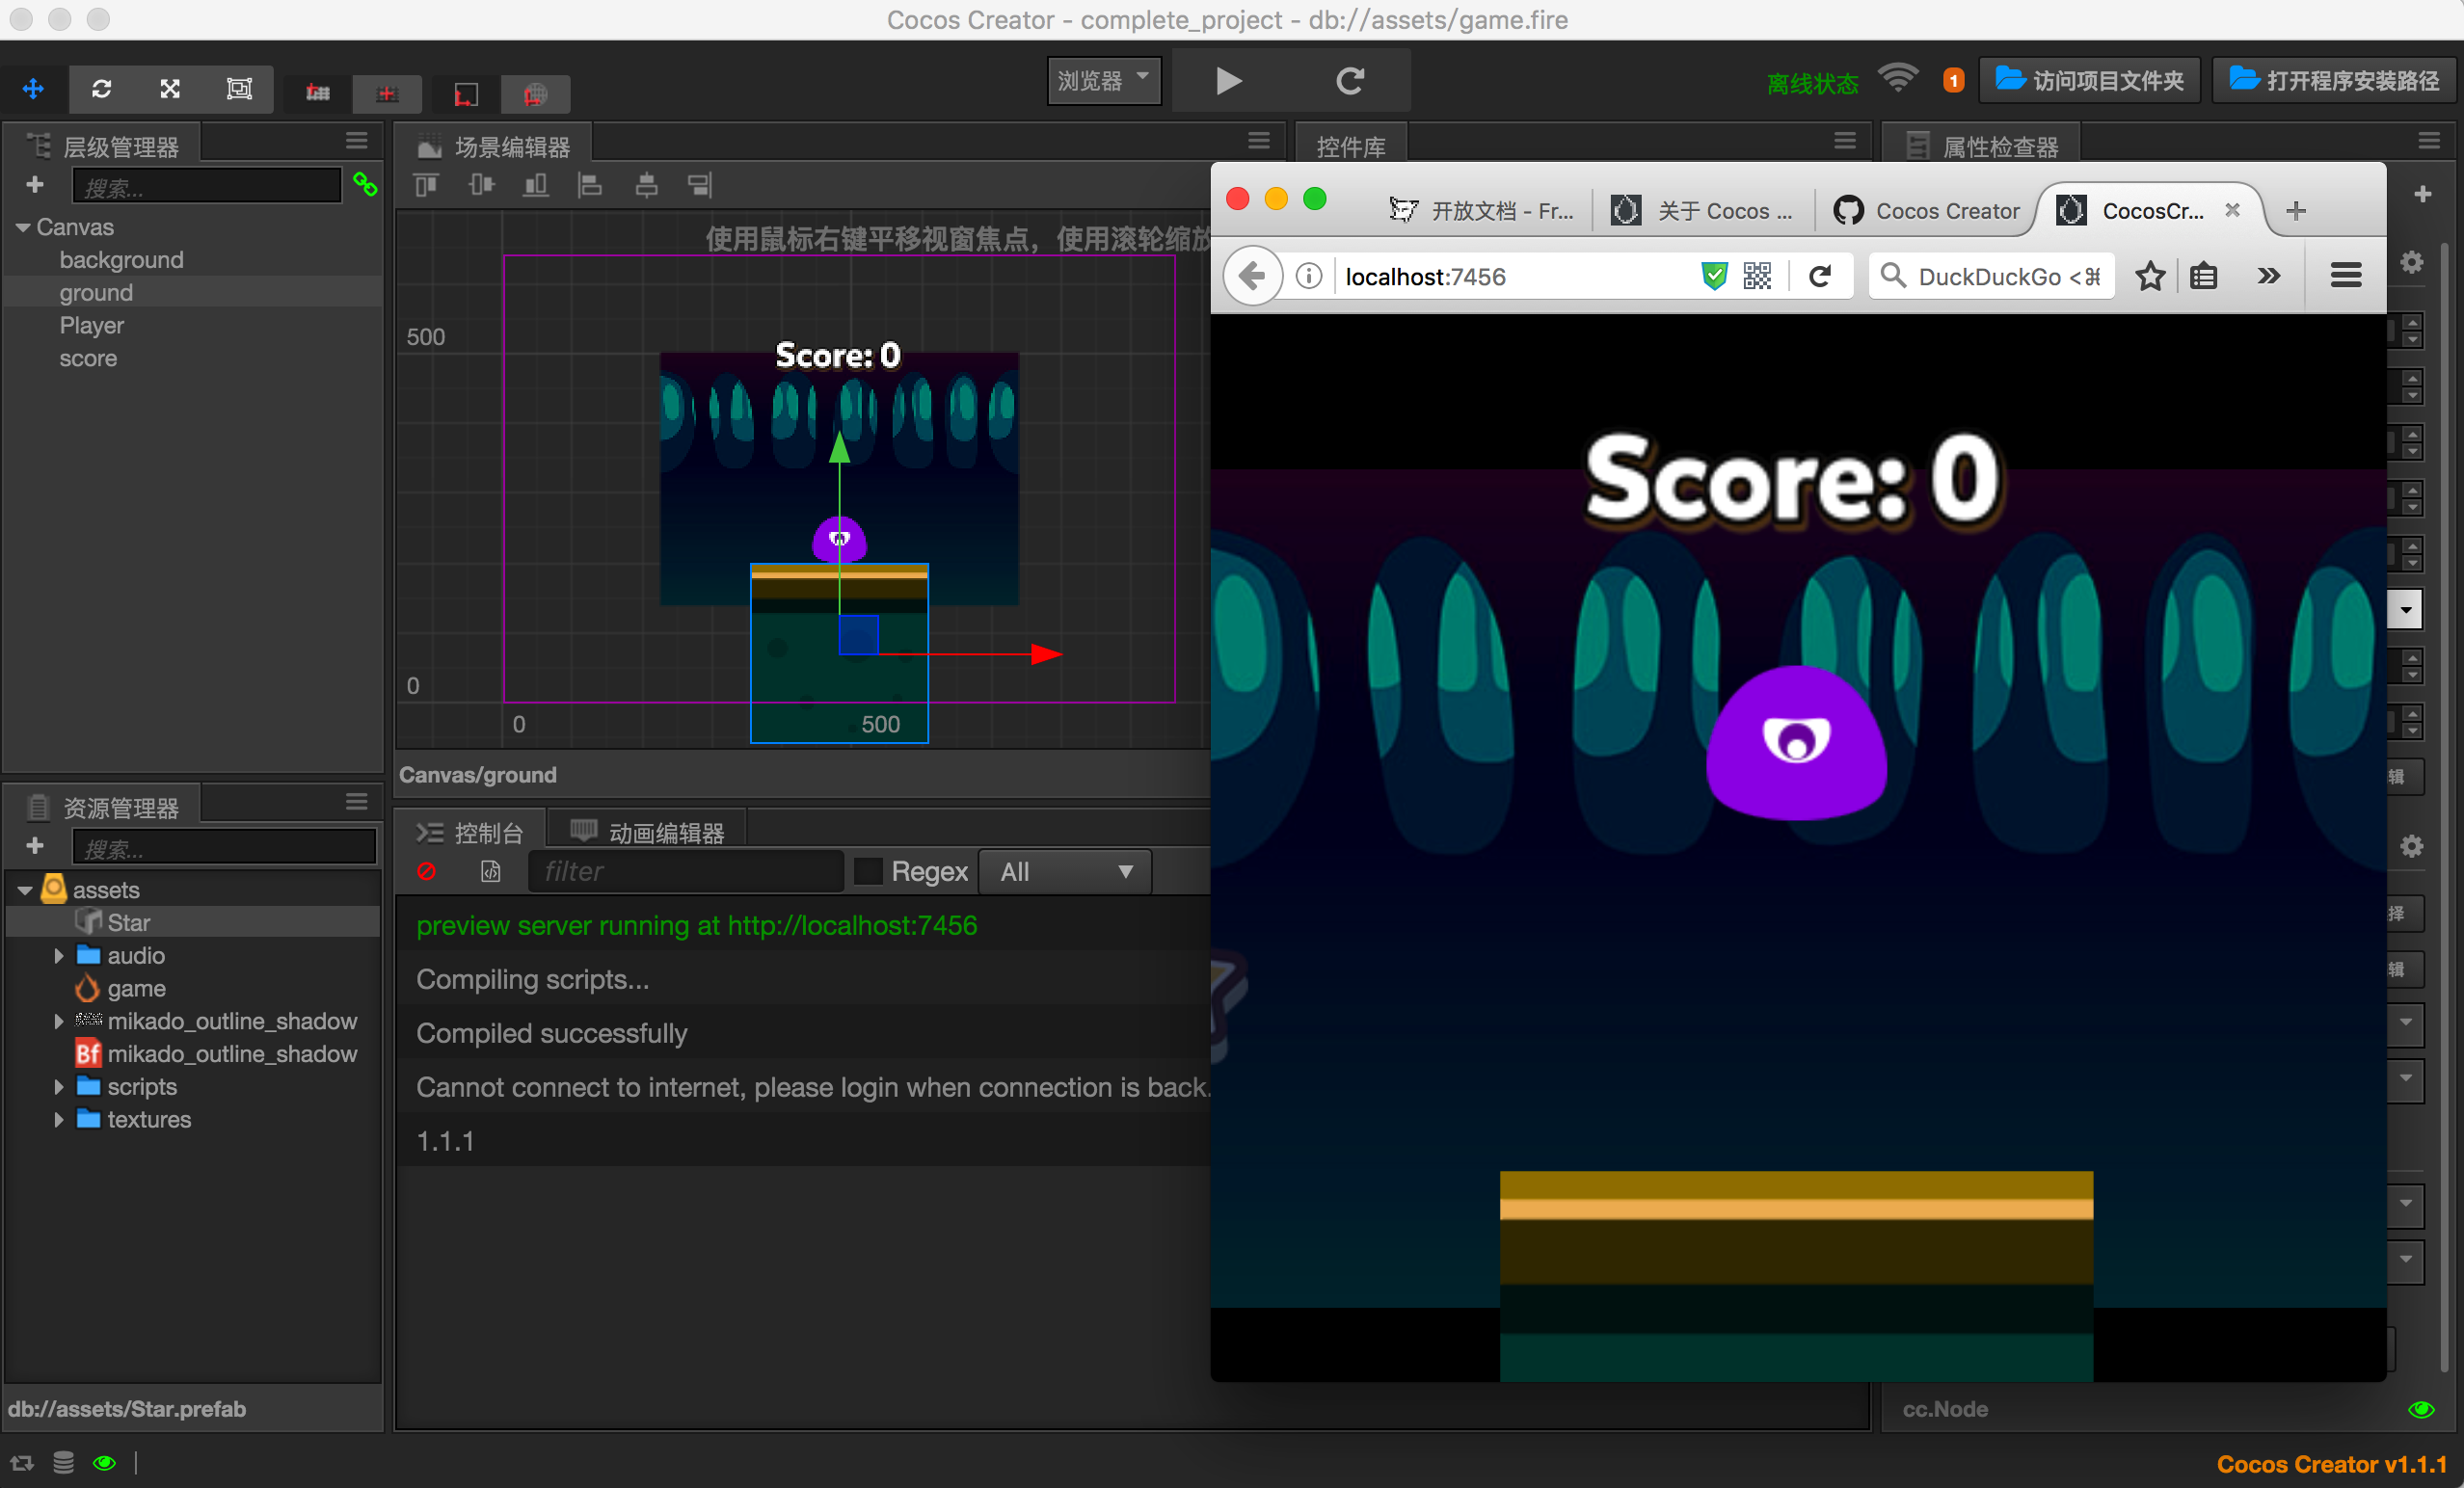Toggle the Regex checkbox
Image resolution: width=2464 pixels, height=1488 pixels.
coord(868,871)
